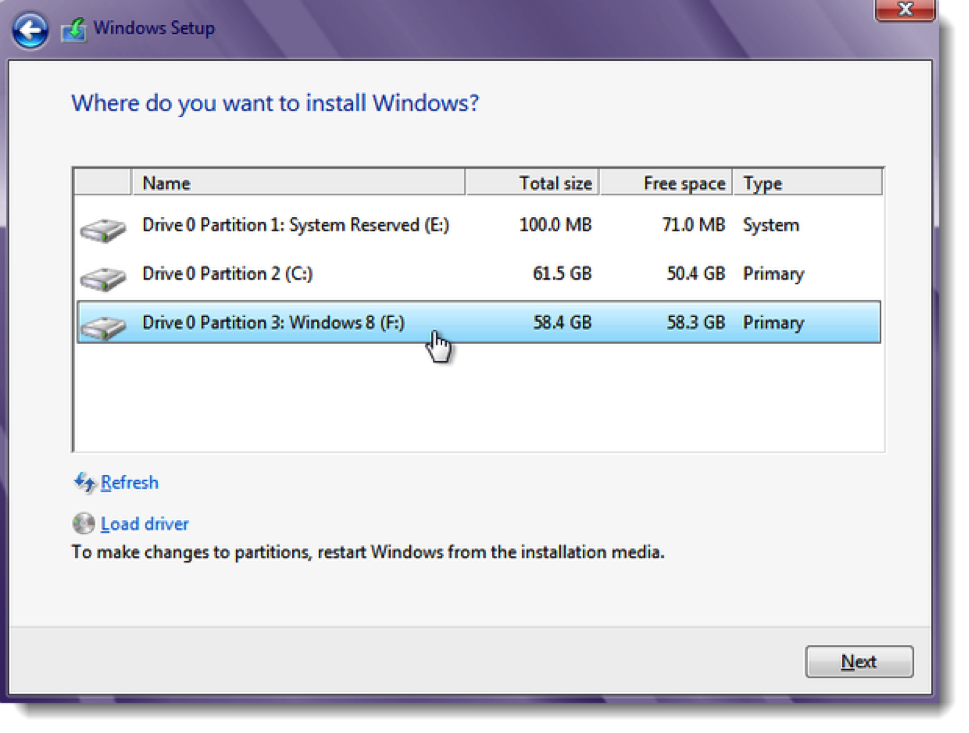969x733 pixels.
Task: Click the Load driver disc icon
Action: [x=83, y=523]
